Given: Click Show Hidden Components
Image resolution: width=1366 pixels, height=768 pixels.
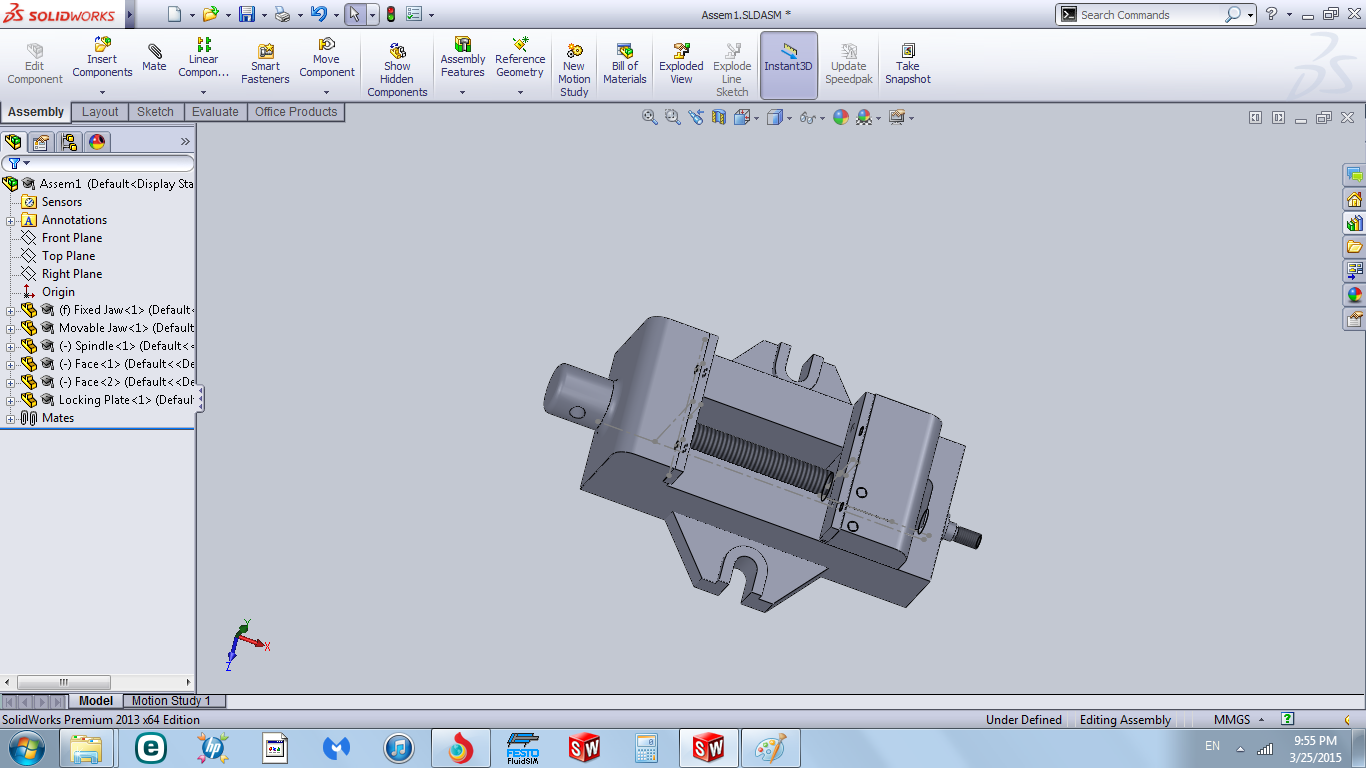Looking at the screenshot, I should click(397, 70).
